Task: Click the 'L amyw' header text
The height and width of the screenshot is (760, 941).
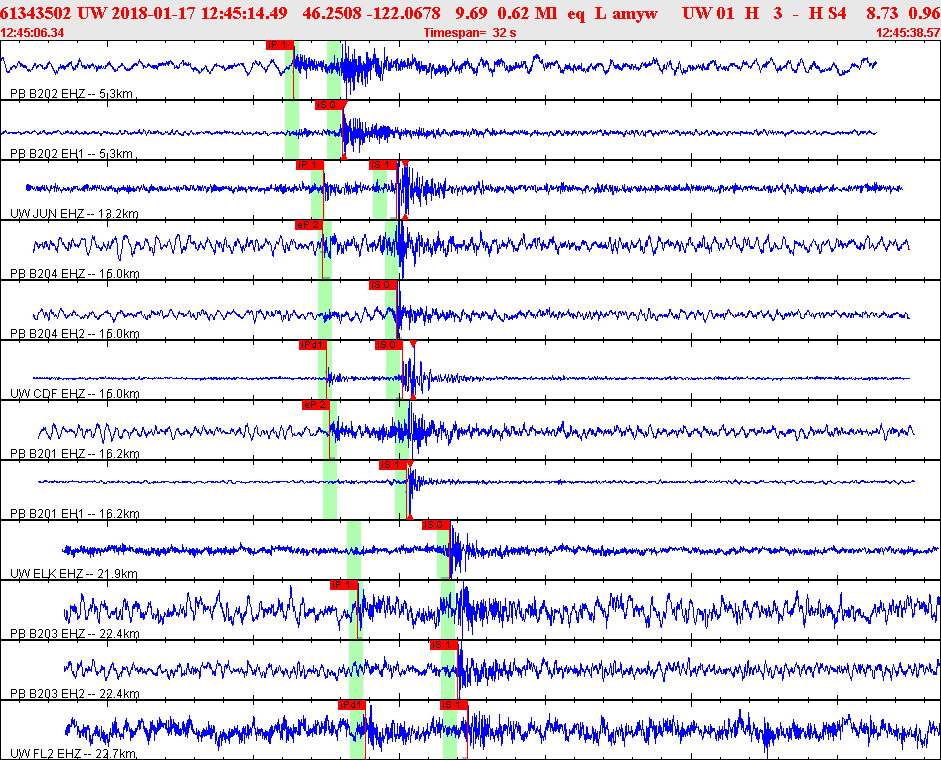Action: click(x=627, y=14)
